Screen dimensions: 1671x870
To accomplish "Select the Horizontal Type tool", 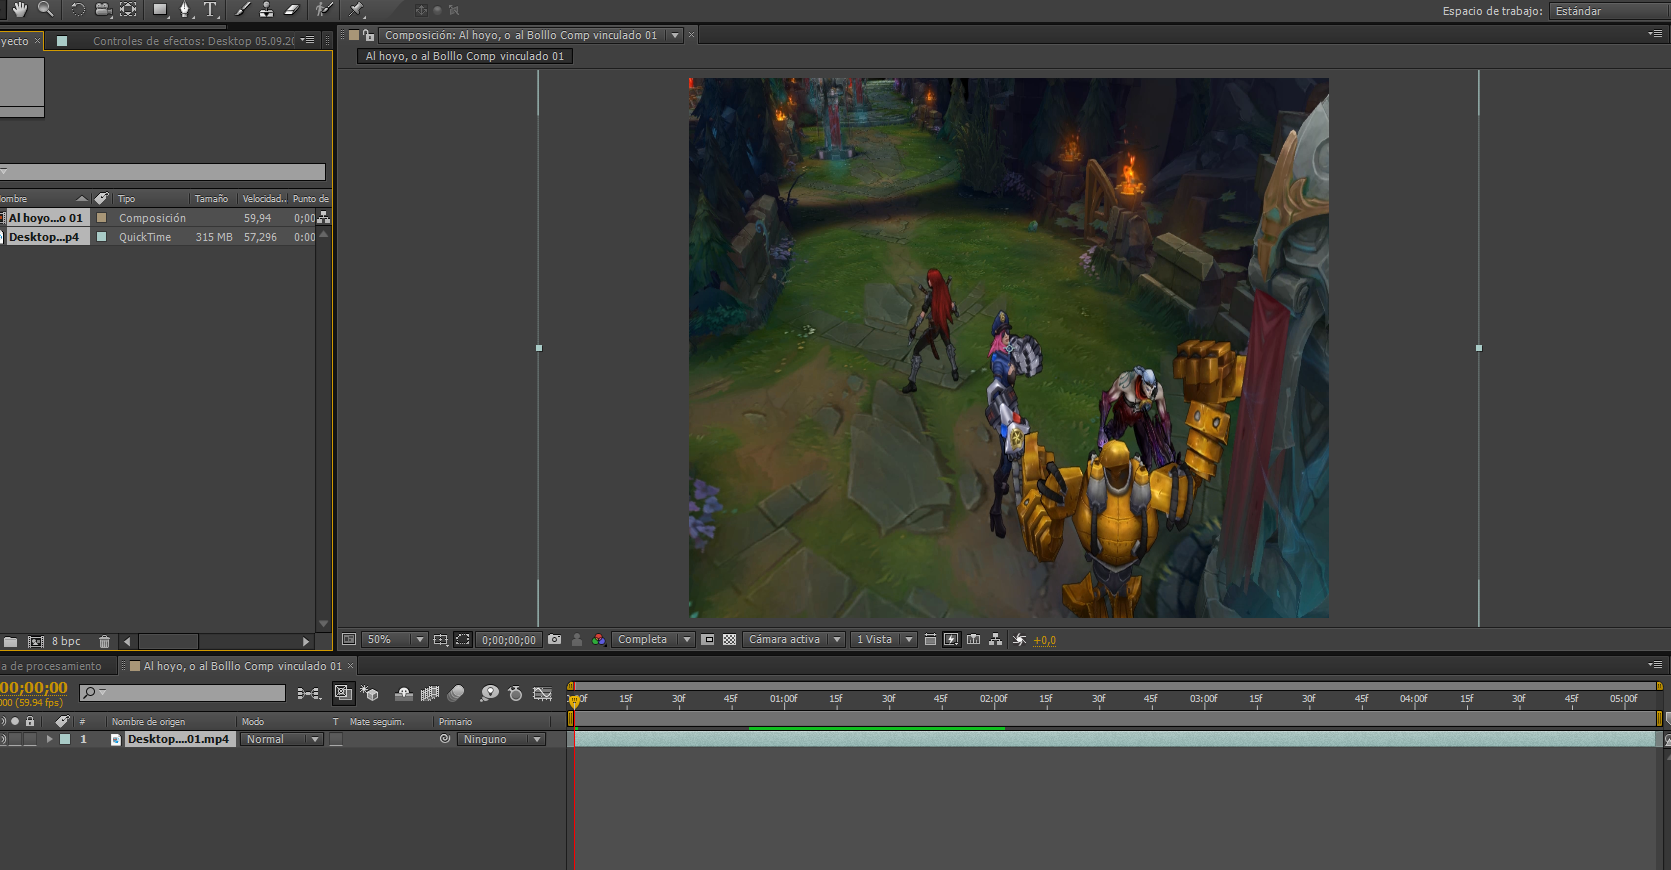I will (210, 10).
